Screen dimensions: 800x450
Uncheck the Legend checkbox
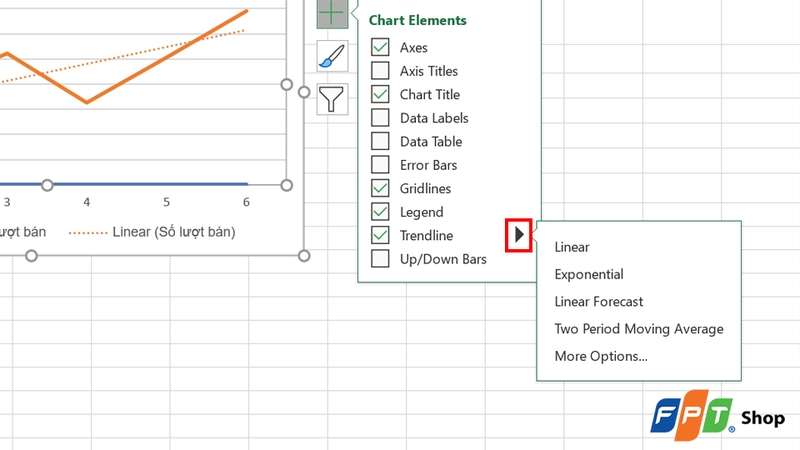381,212
